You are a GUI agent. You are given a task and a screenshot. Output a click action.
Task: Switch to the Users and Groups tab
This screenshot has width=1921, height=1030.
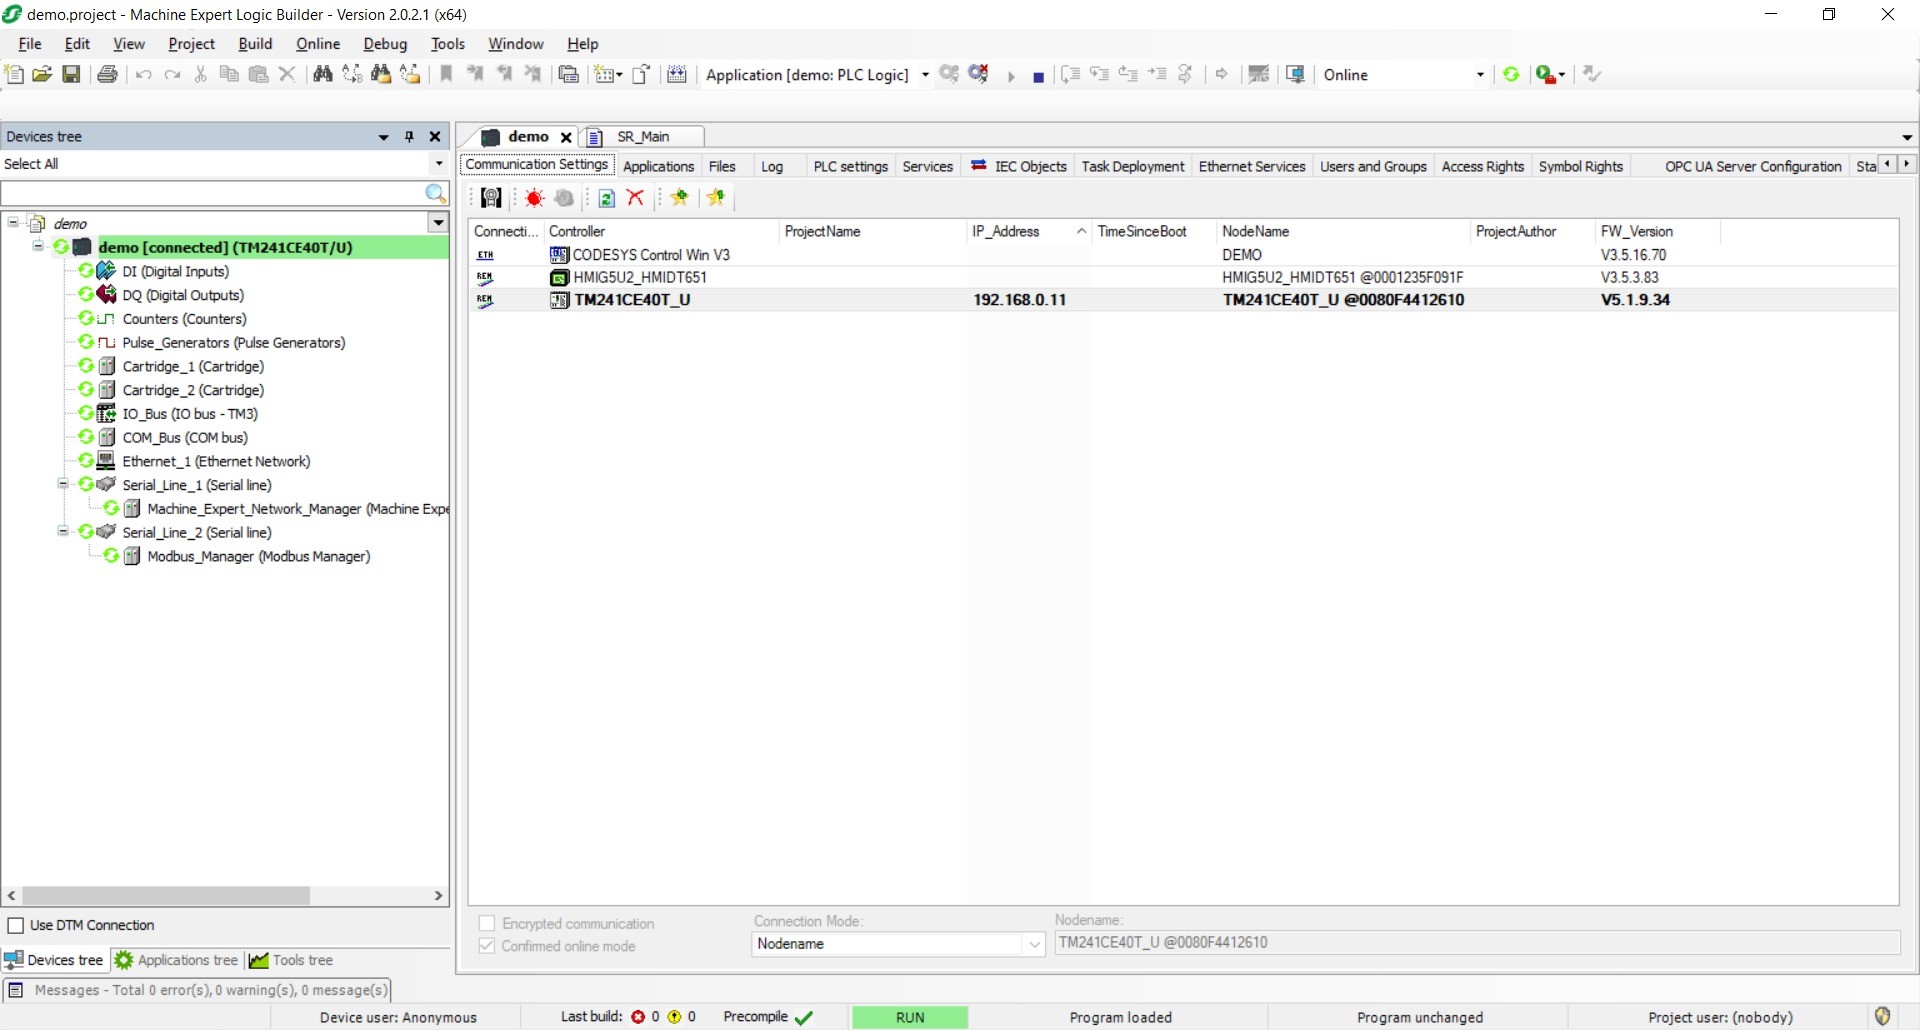point(1373,166)
